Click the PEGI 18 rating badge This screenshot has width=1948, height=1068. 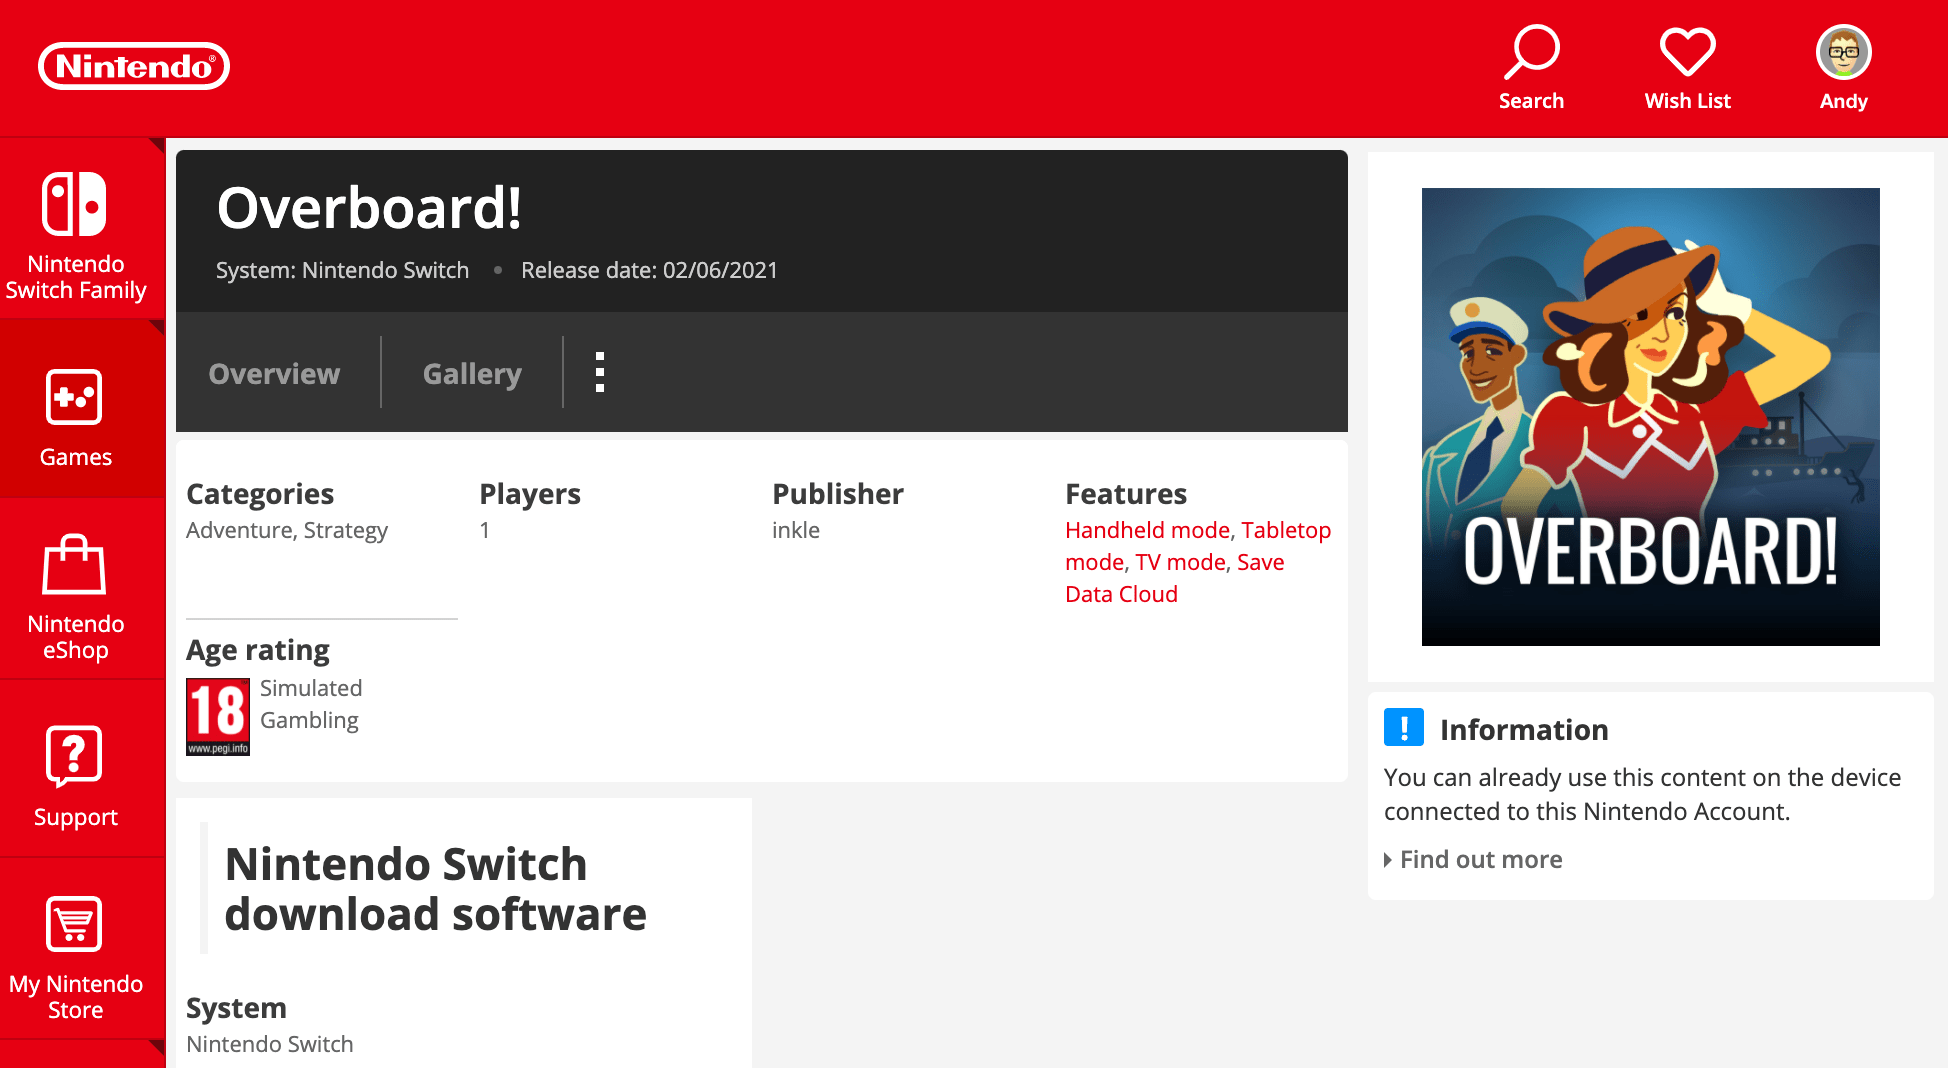coord(218,717)
